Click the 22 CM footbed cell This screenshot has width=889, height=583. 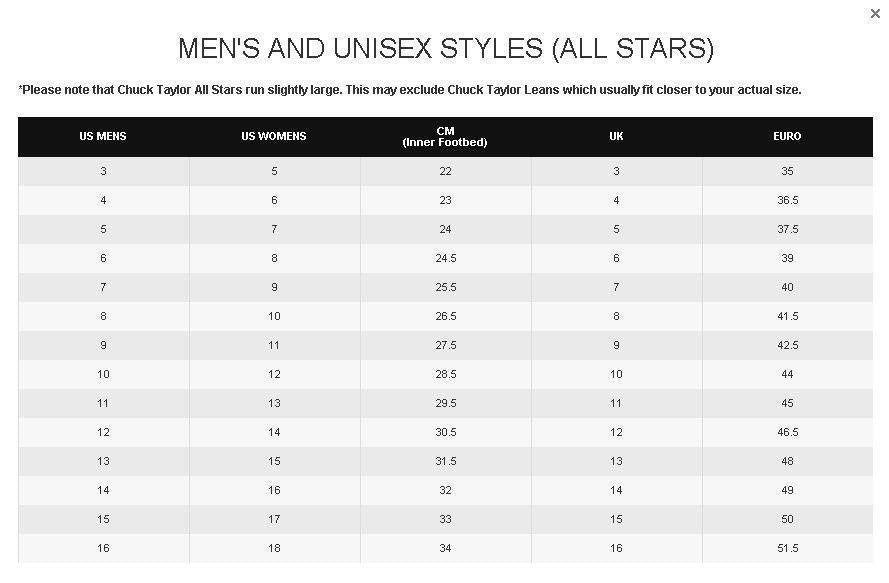pos(445,171)
